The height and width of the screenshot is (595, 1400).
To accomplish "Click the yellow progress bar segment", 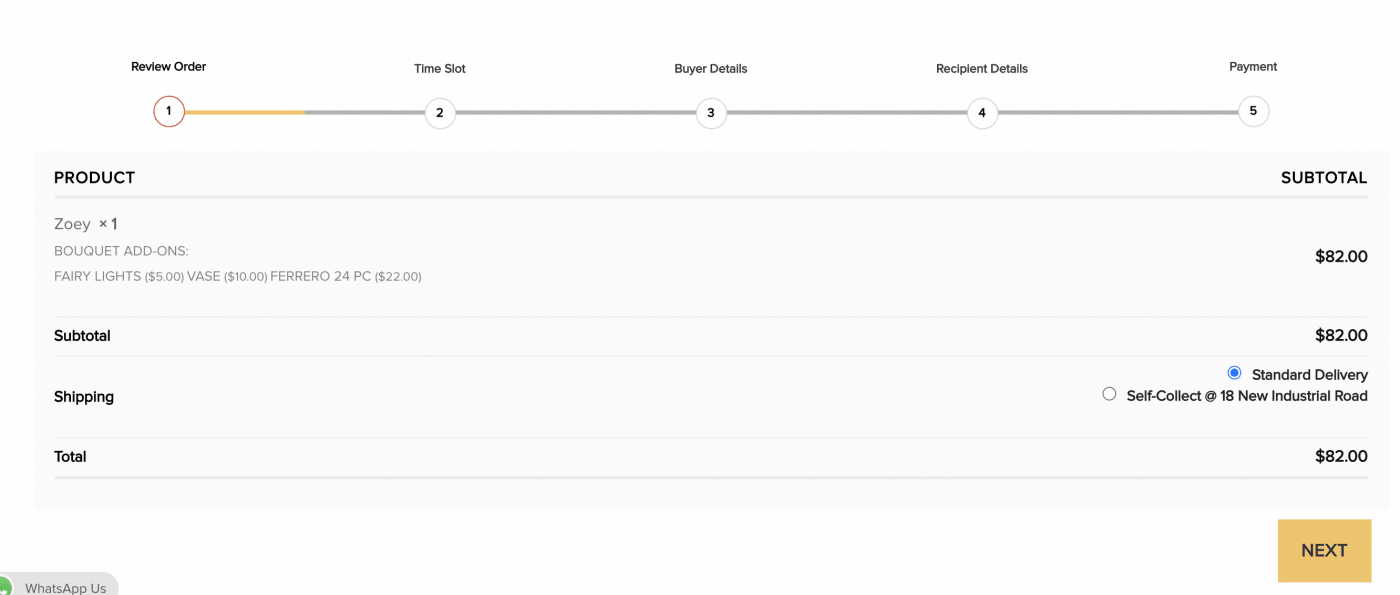I will pyautogui.click(x=245, y=112).
